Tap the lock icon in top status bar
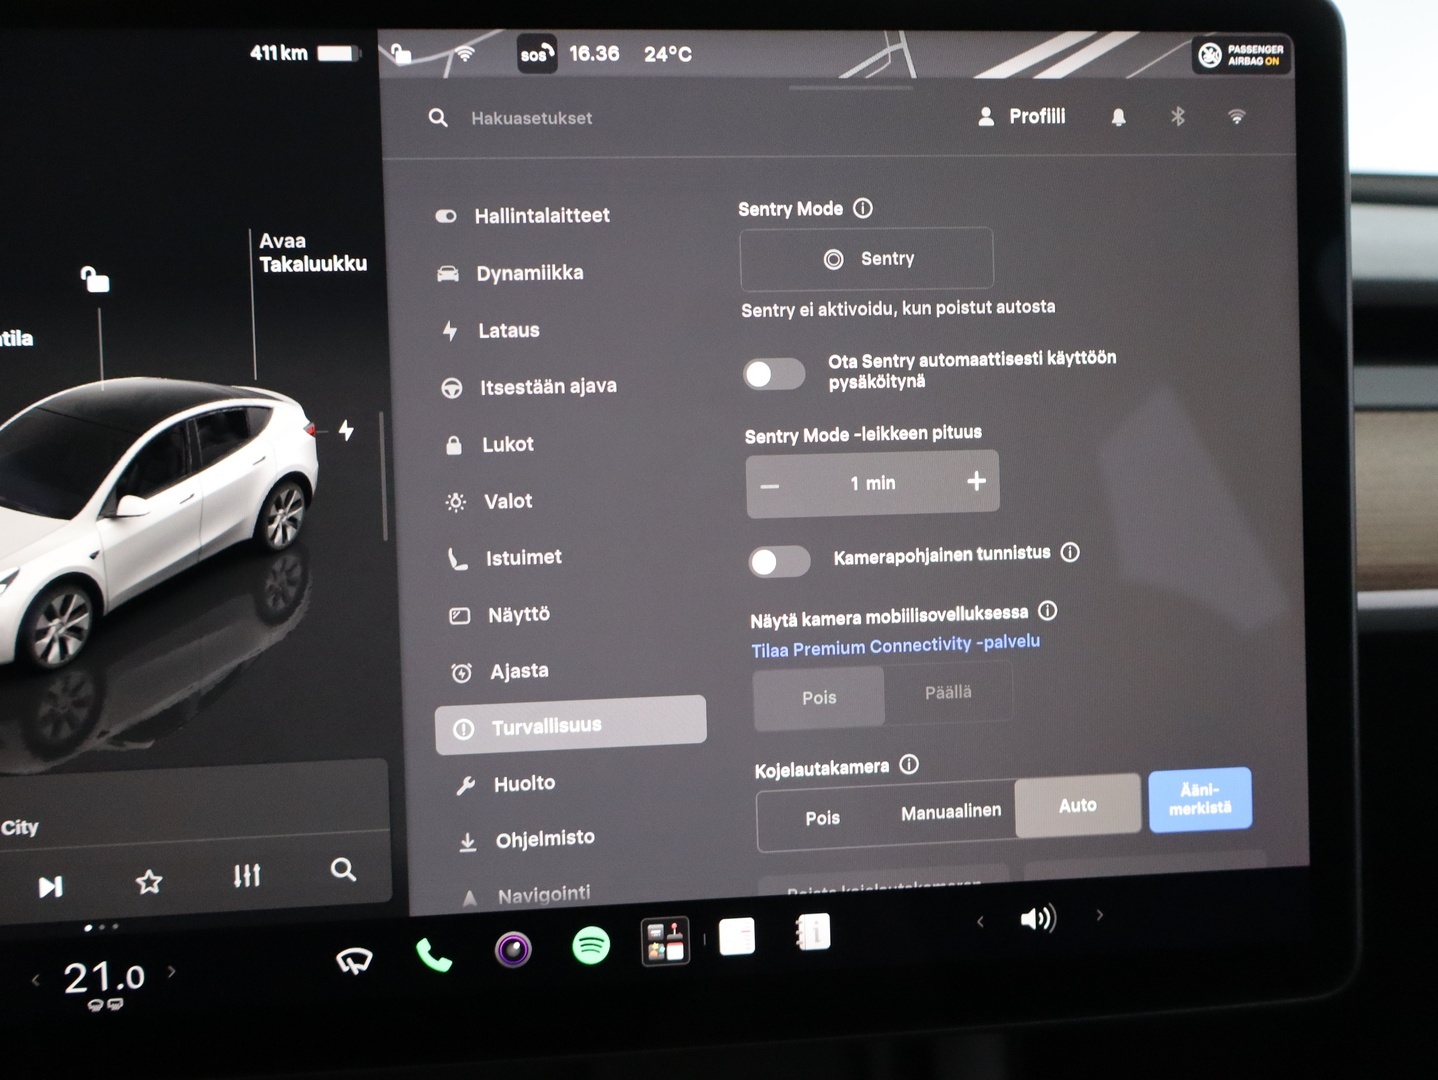1438x1080 pixels. click(401, 53)
